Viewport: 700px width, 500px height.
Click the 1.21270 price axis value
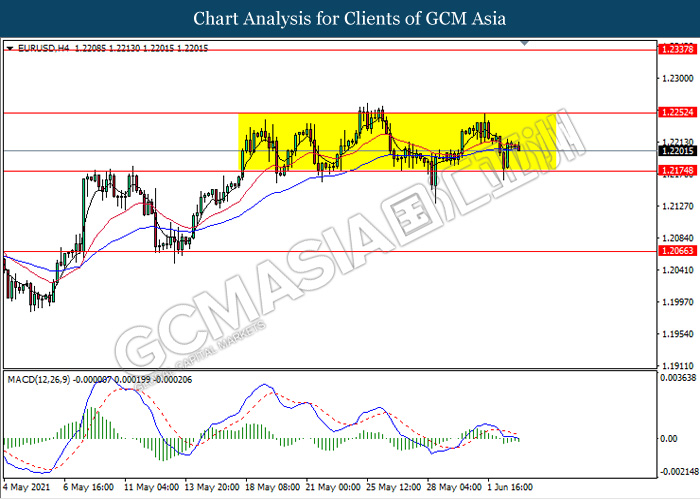[x=678, y=206]
